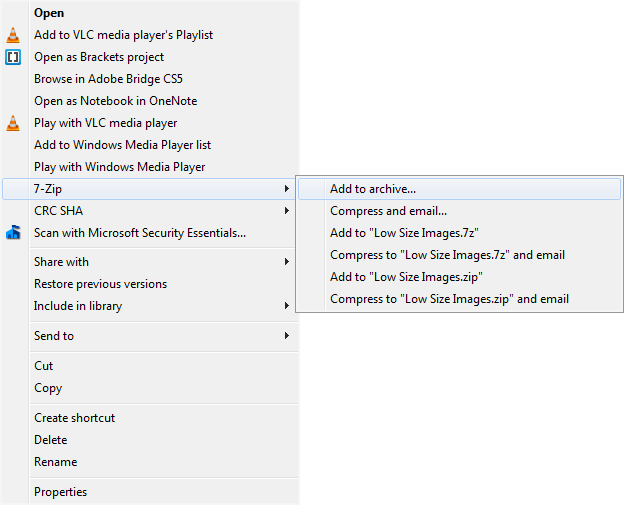The image size is (624, 519).
Task: Select Browse in Adobe Bridge CS5
Action: 150,79
